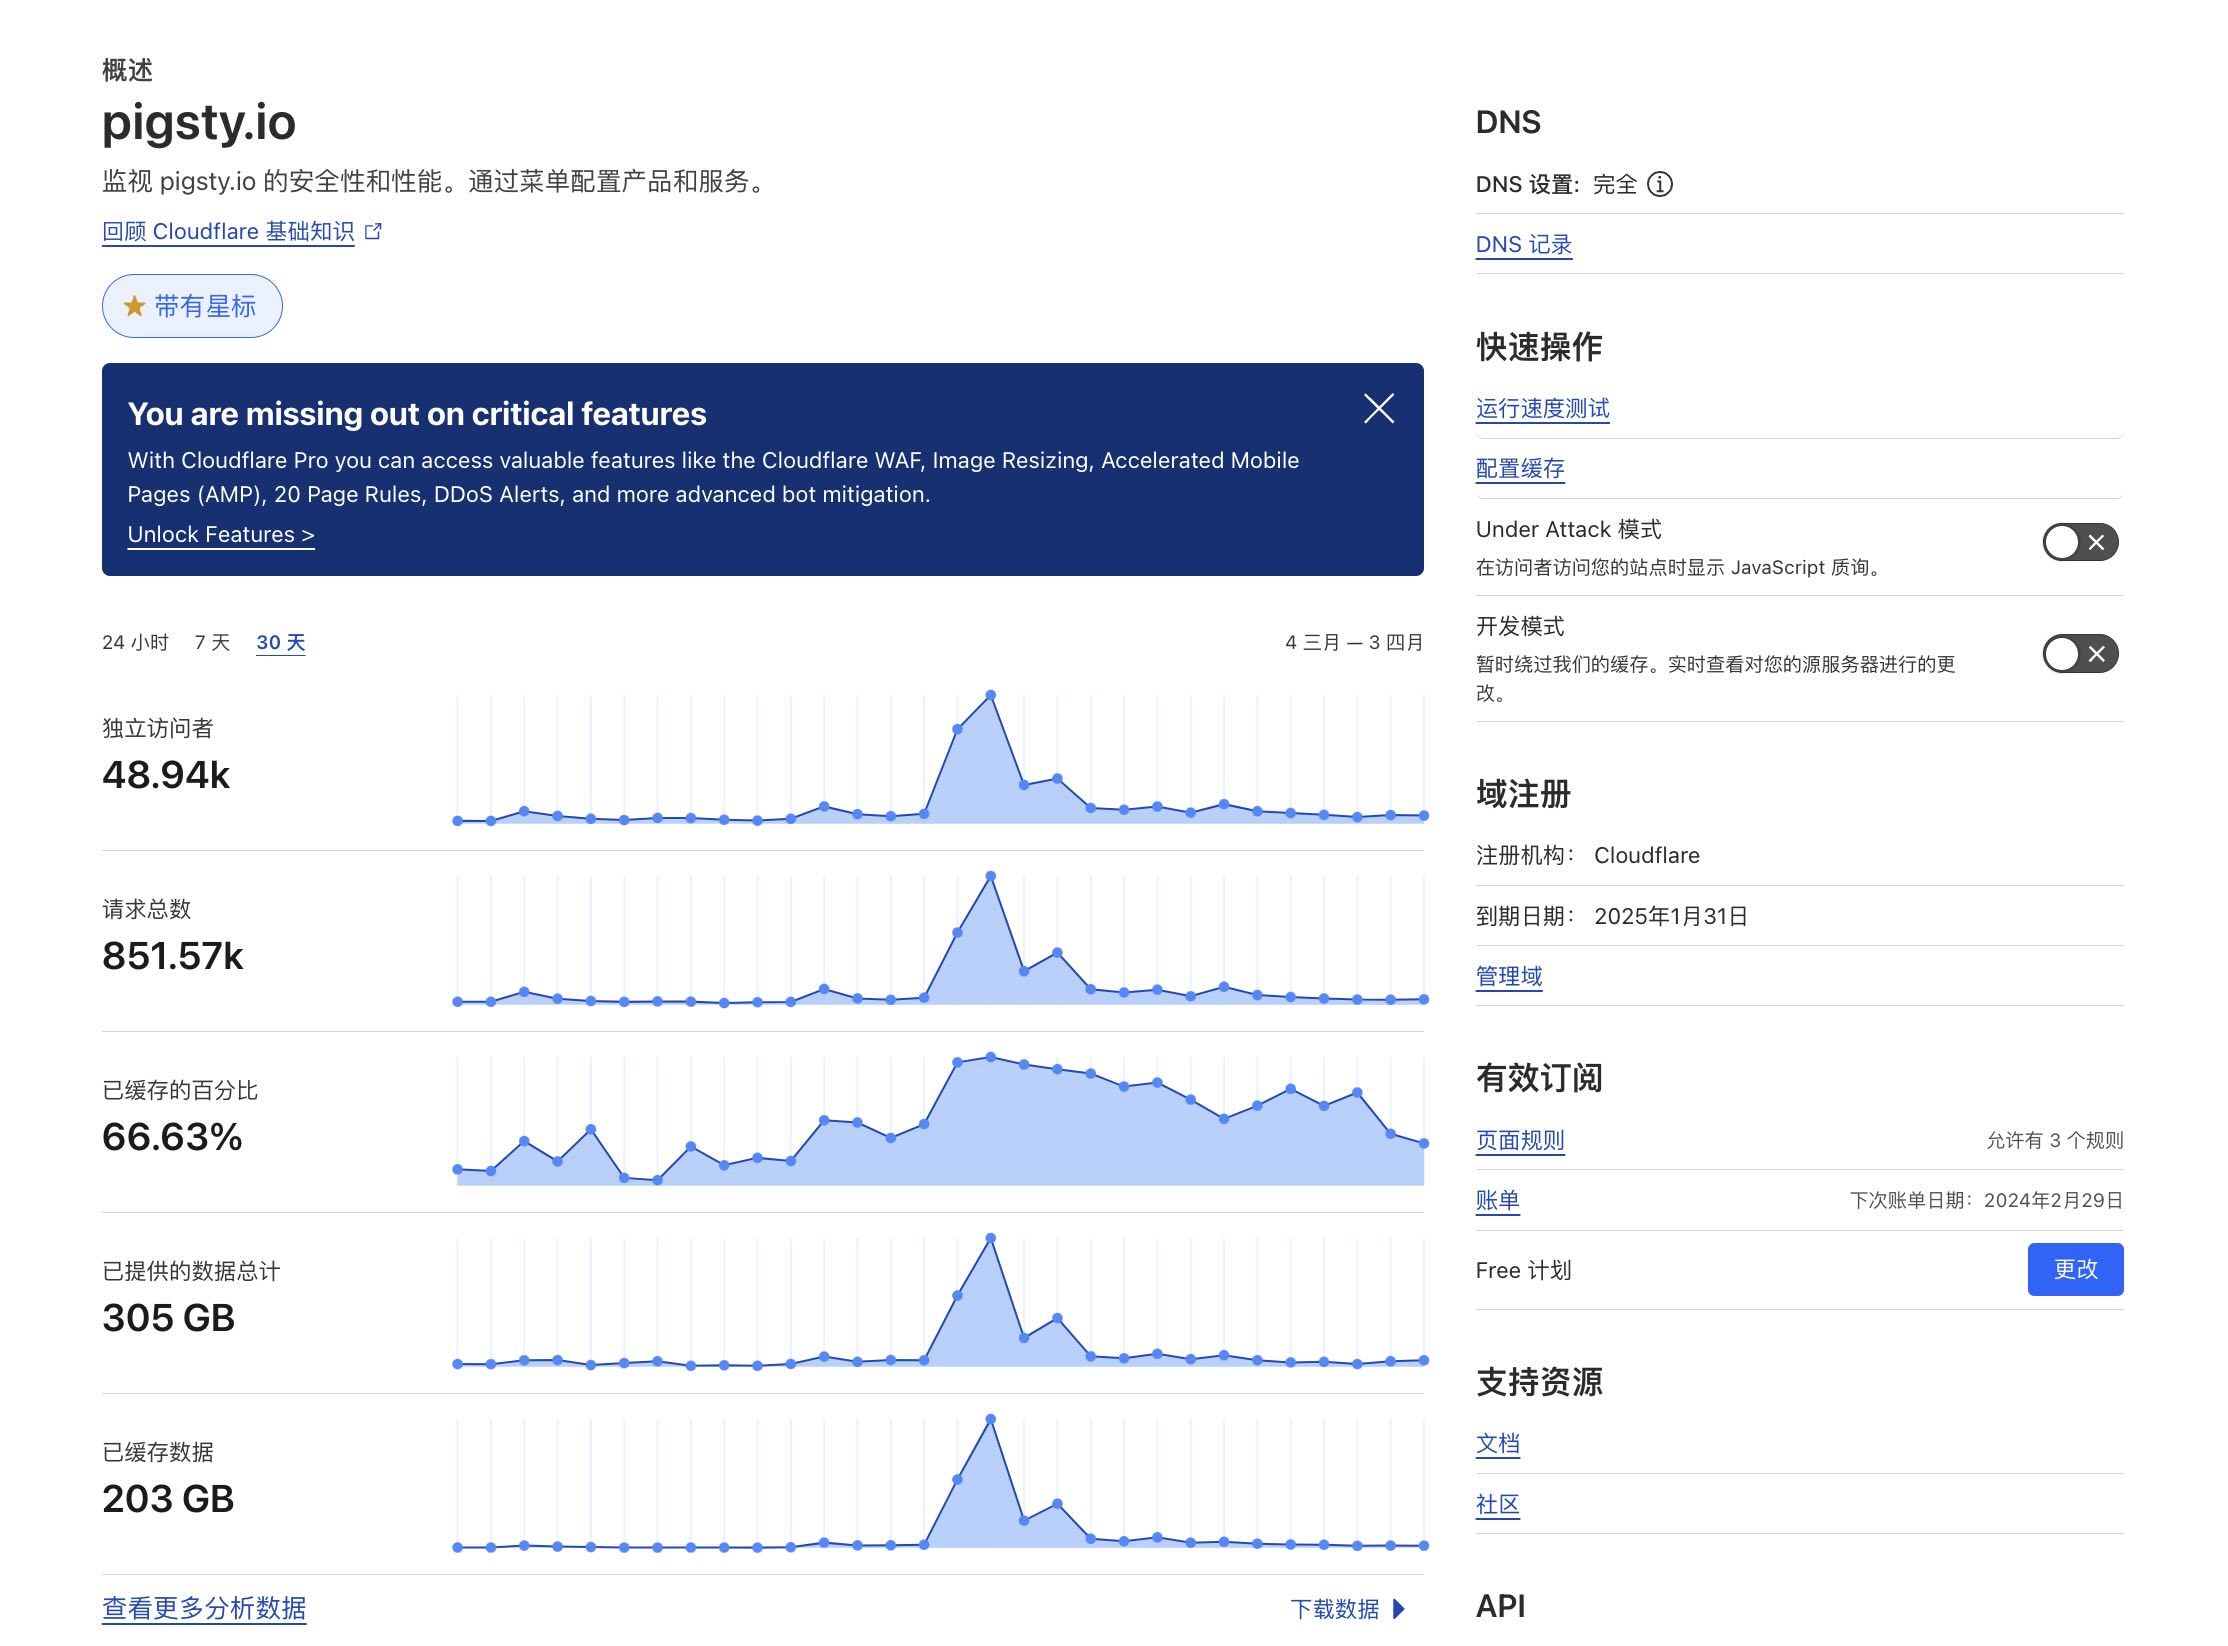Click the arrow next to 下载数据
The width and height of the screenshot is (2228, 1646).
coord(1399,1608)
